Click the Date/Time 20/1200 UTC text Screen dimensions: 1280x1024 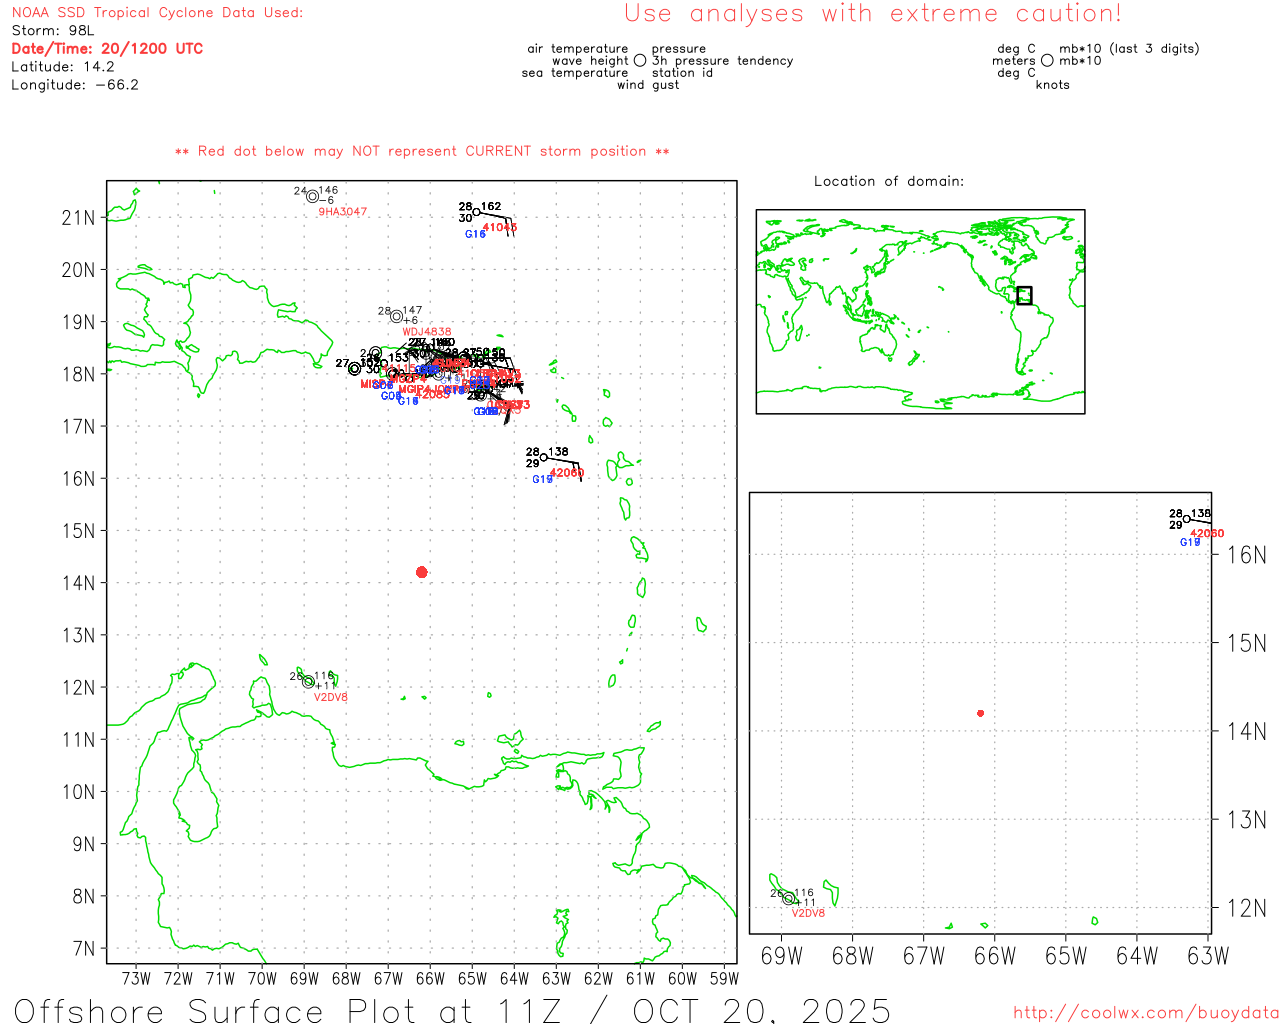click(107, 49)
